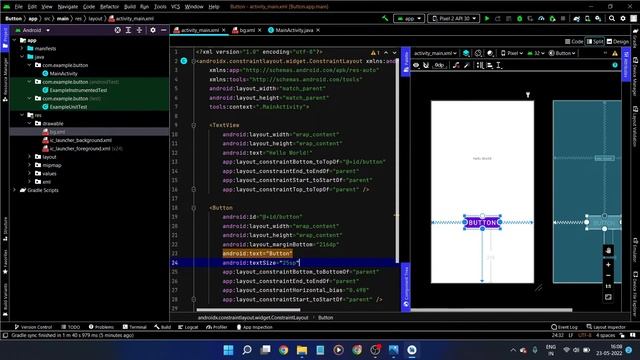Expand the mipmap folder
This screenshot has height=360, width=640.
(29, 165)
